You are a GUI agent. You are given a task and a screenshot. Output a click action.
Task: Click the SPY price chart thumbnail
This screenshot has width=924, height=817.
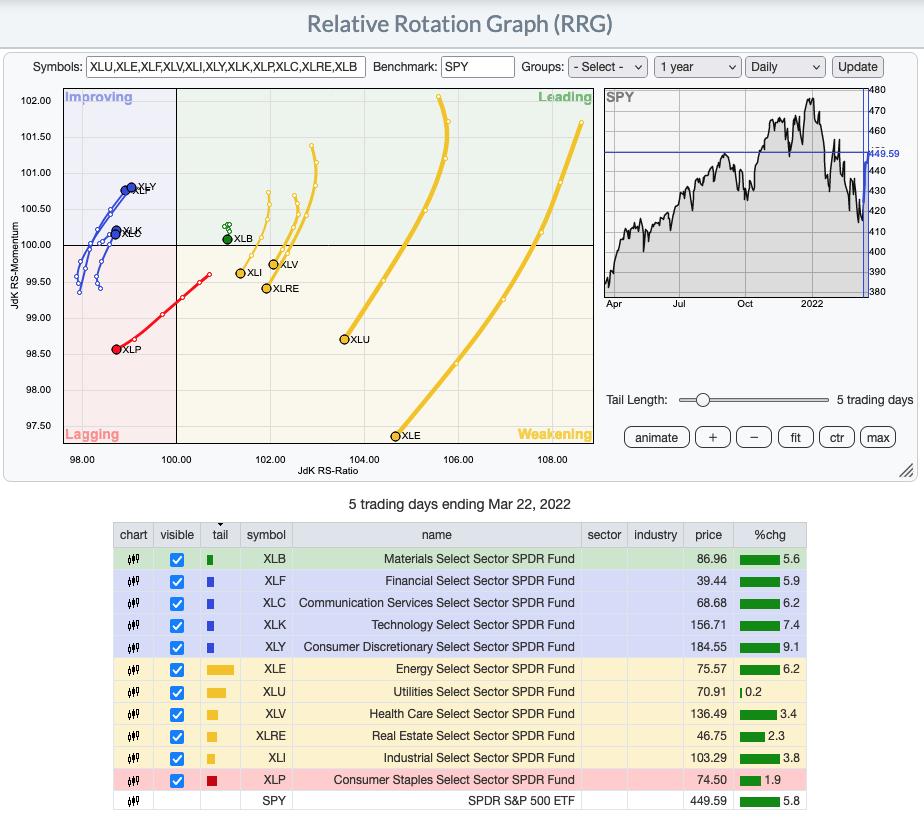(x=736, y=193)
